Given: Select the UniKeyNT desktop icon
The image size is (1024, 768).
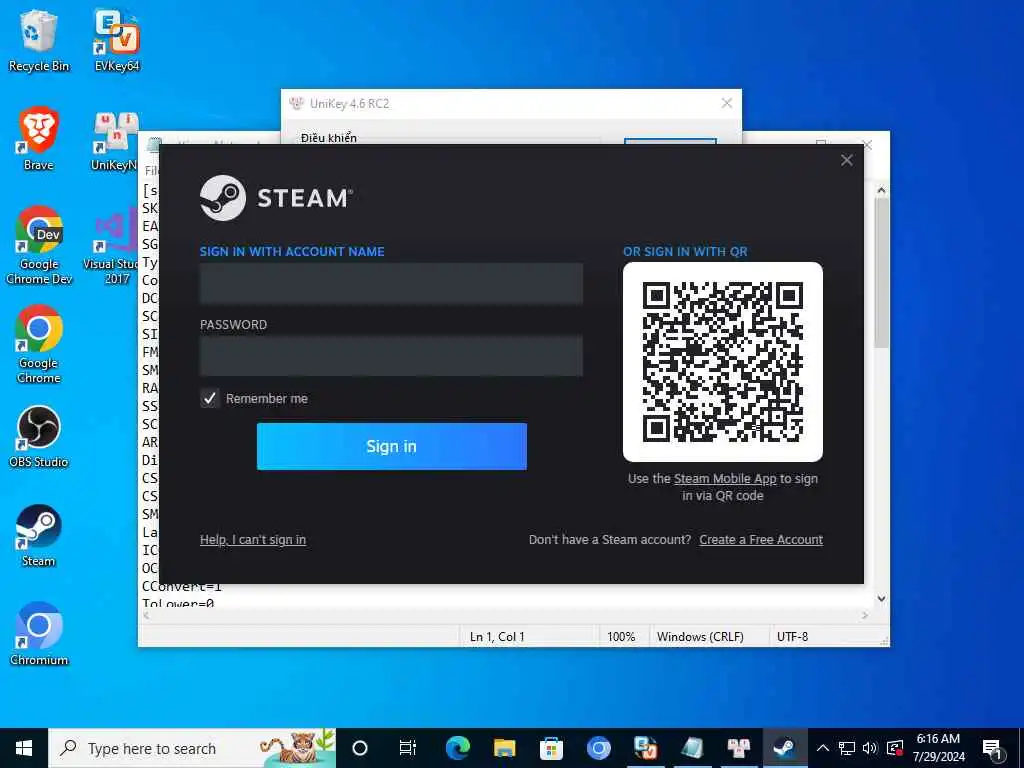Looking at the screenshot, I should pyautogui.click(x=114, y=141).
